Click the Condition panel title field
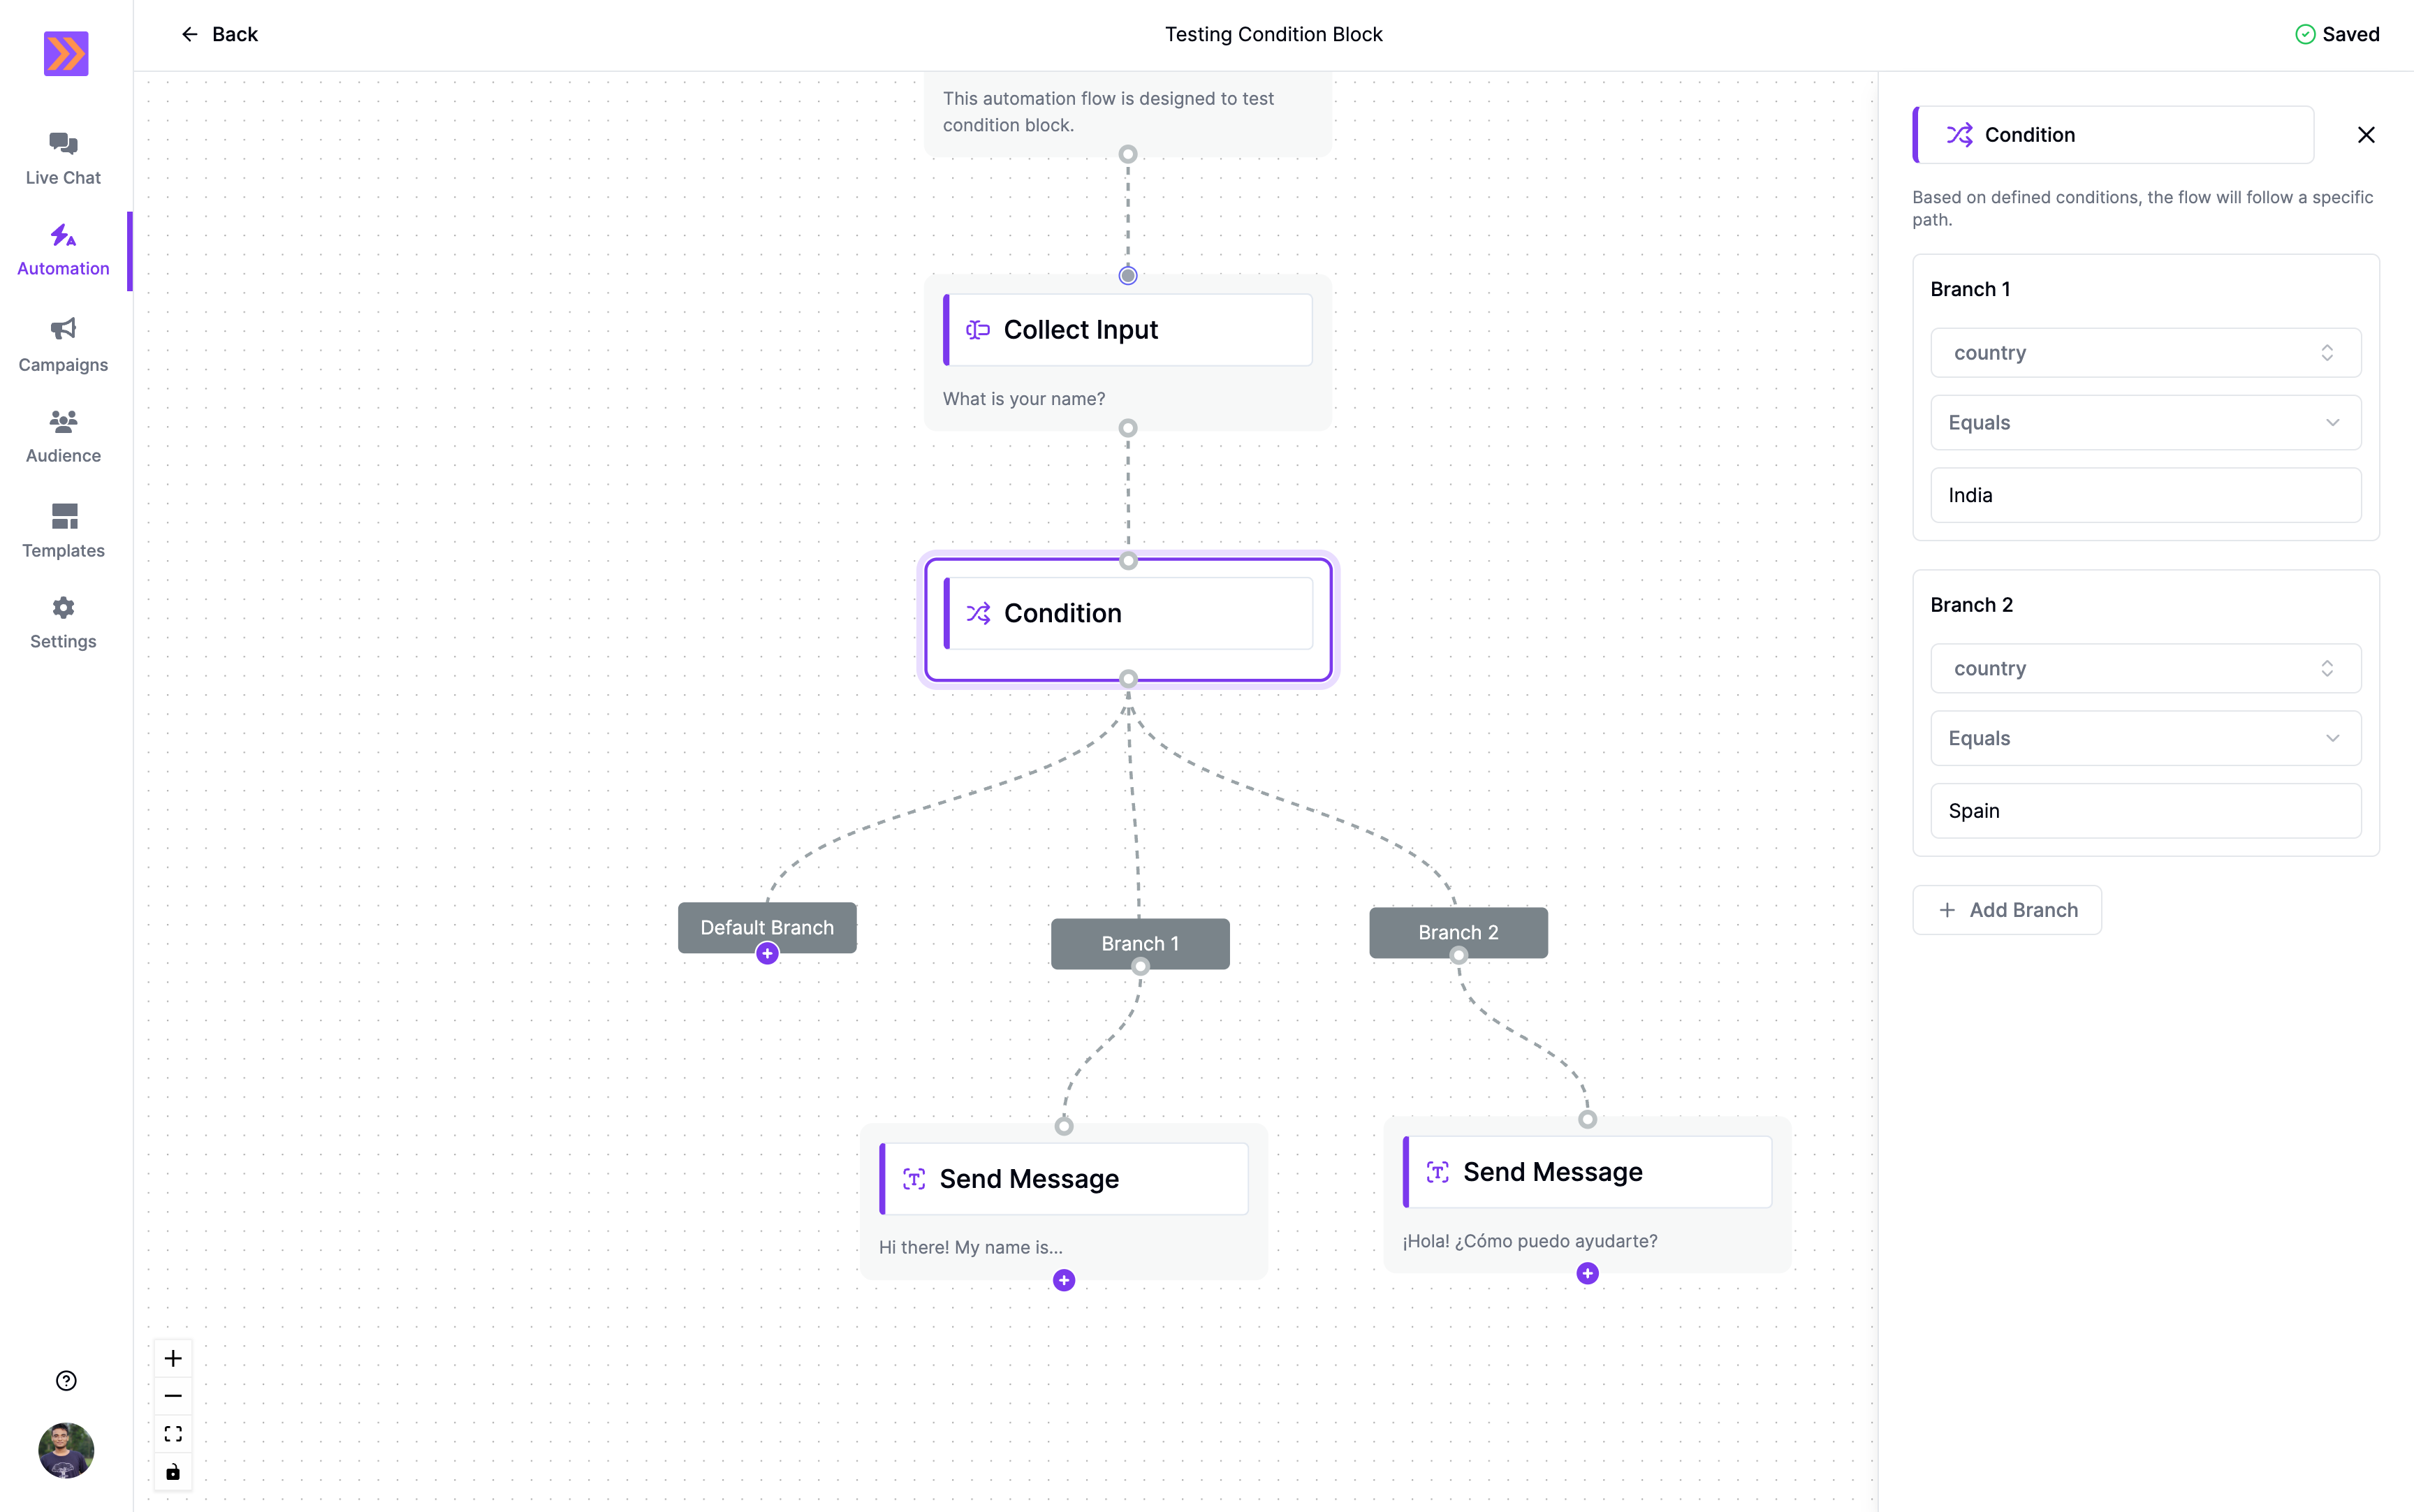The height and width of the screenshot is (1512, 2414). (2113, 135)
